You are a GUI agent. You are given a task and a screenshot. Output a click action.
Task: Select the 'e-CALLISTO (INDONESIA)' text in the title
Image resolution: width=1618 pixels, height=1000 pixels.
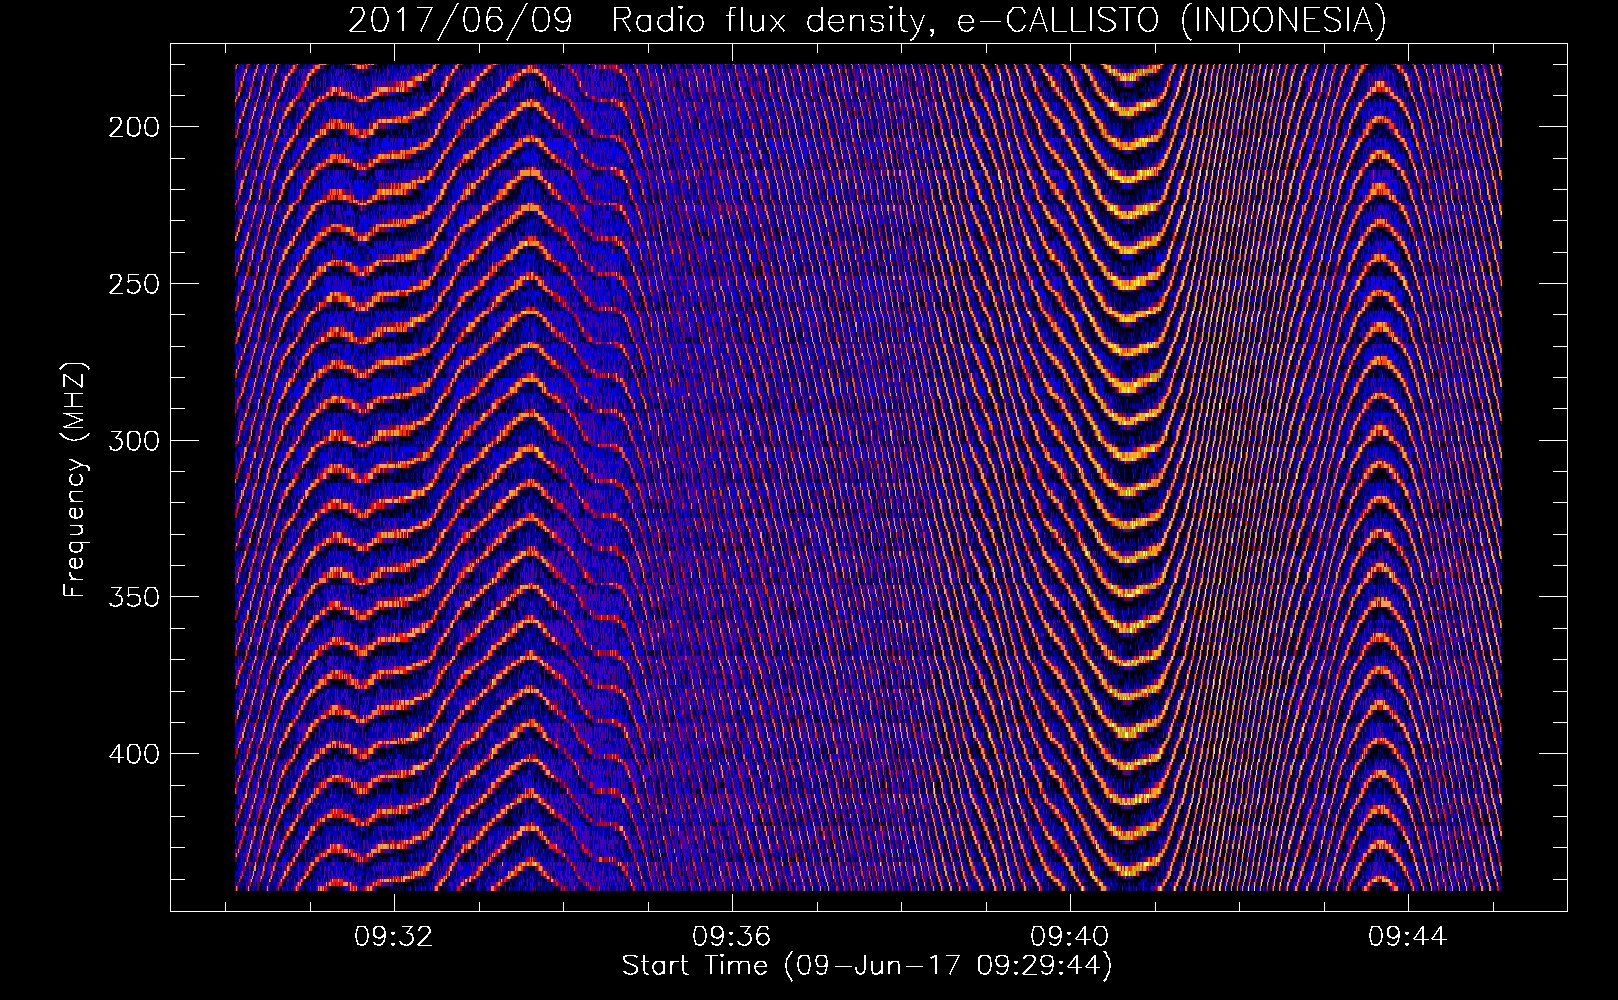click(1172, 21)
